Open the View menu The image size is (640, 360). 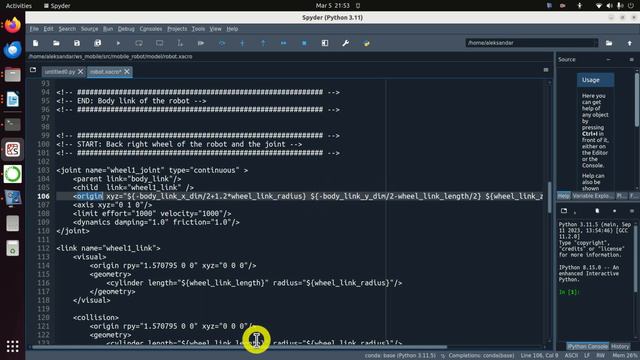click(x=216, y=29)
